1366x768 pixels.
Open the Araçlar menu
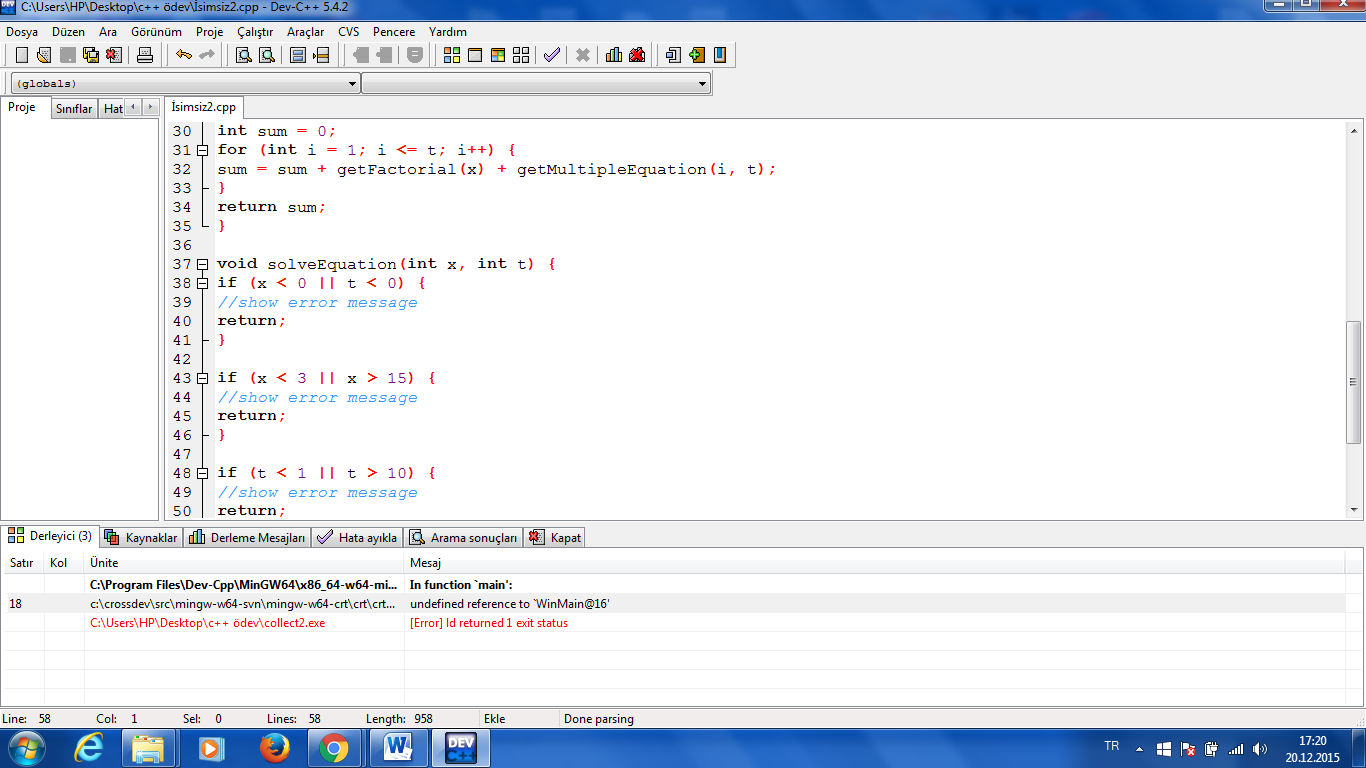tap(305, 32)
